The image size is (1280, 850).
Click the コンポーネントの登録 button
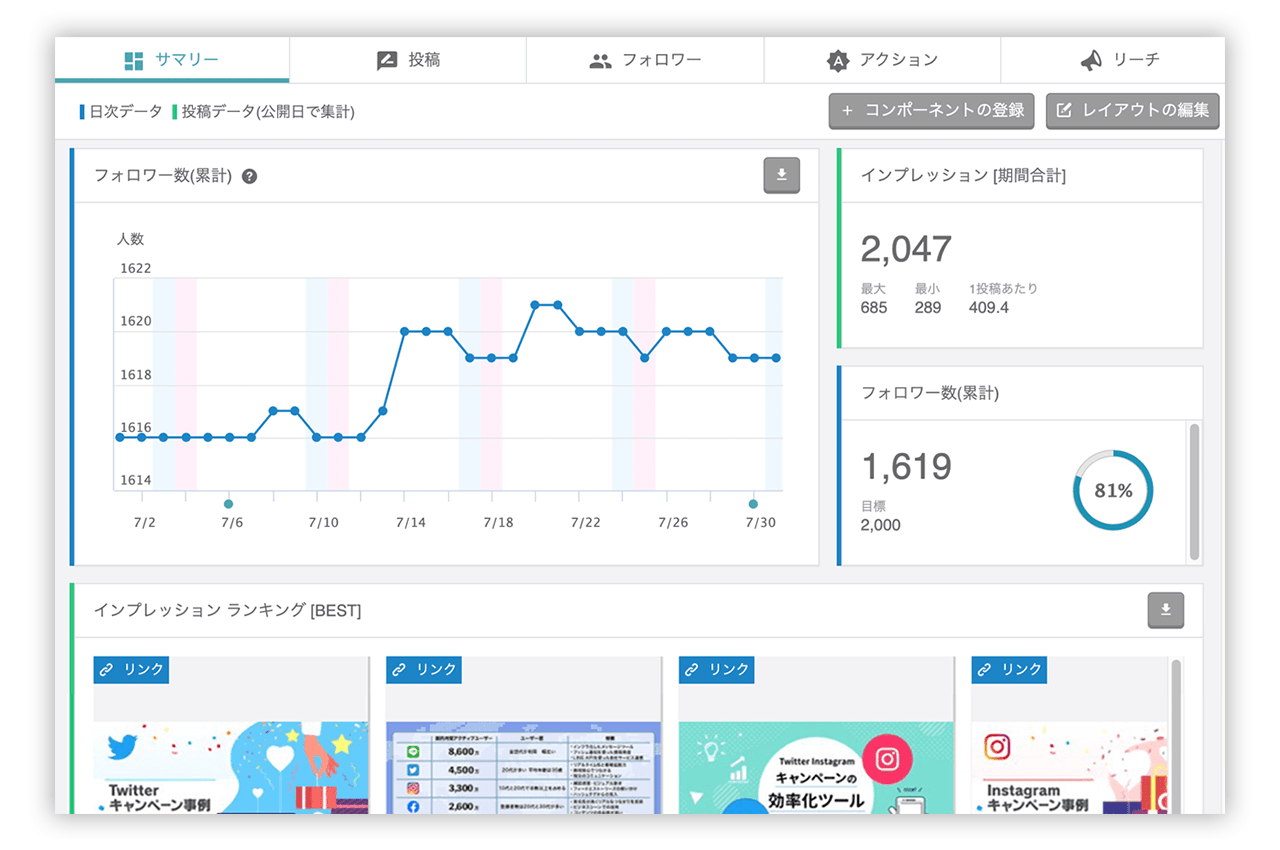[931, 111]
